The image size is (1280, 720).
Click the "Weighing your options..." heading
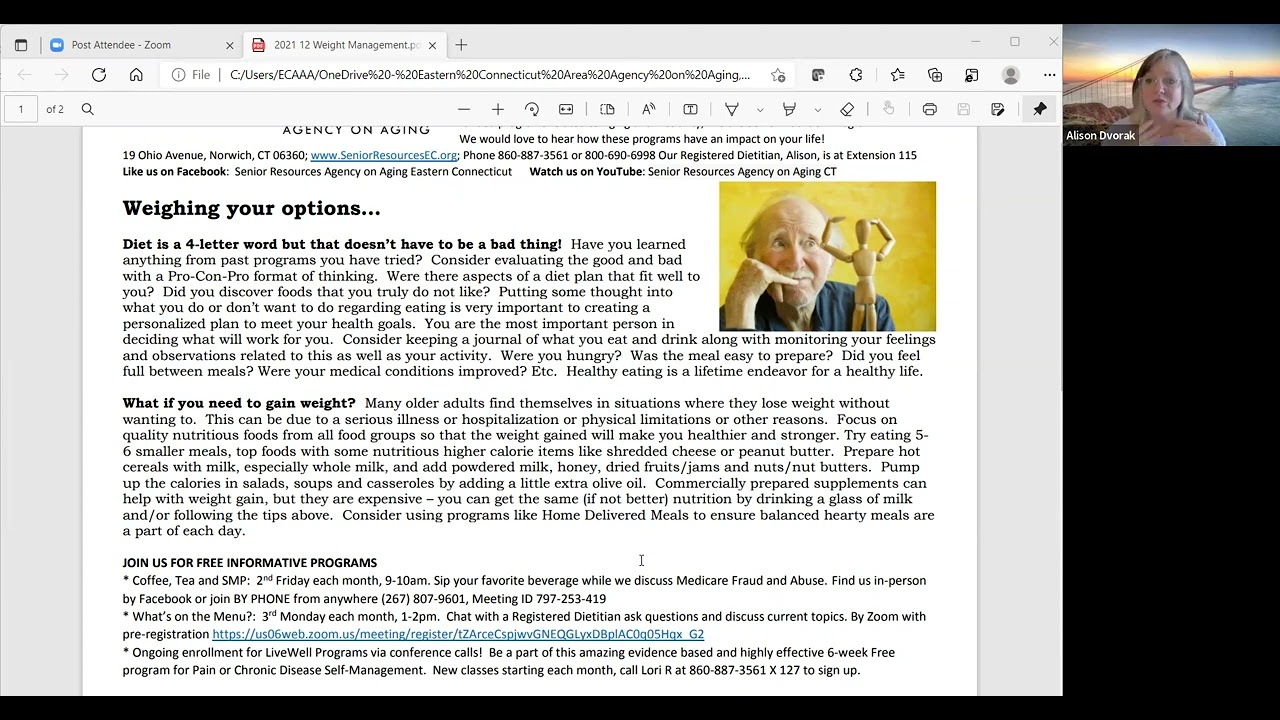(x=252, y=208)
